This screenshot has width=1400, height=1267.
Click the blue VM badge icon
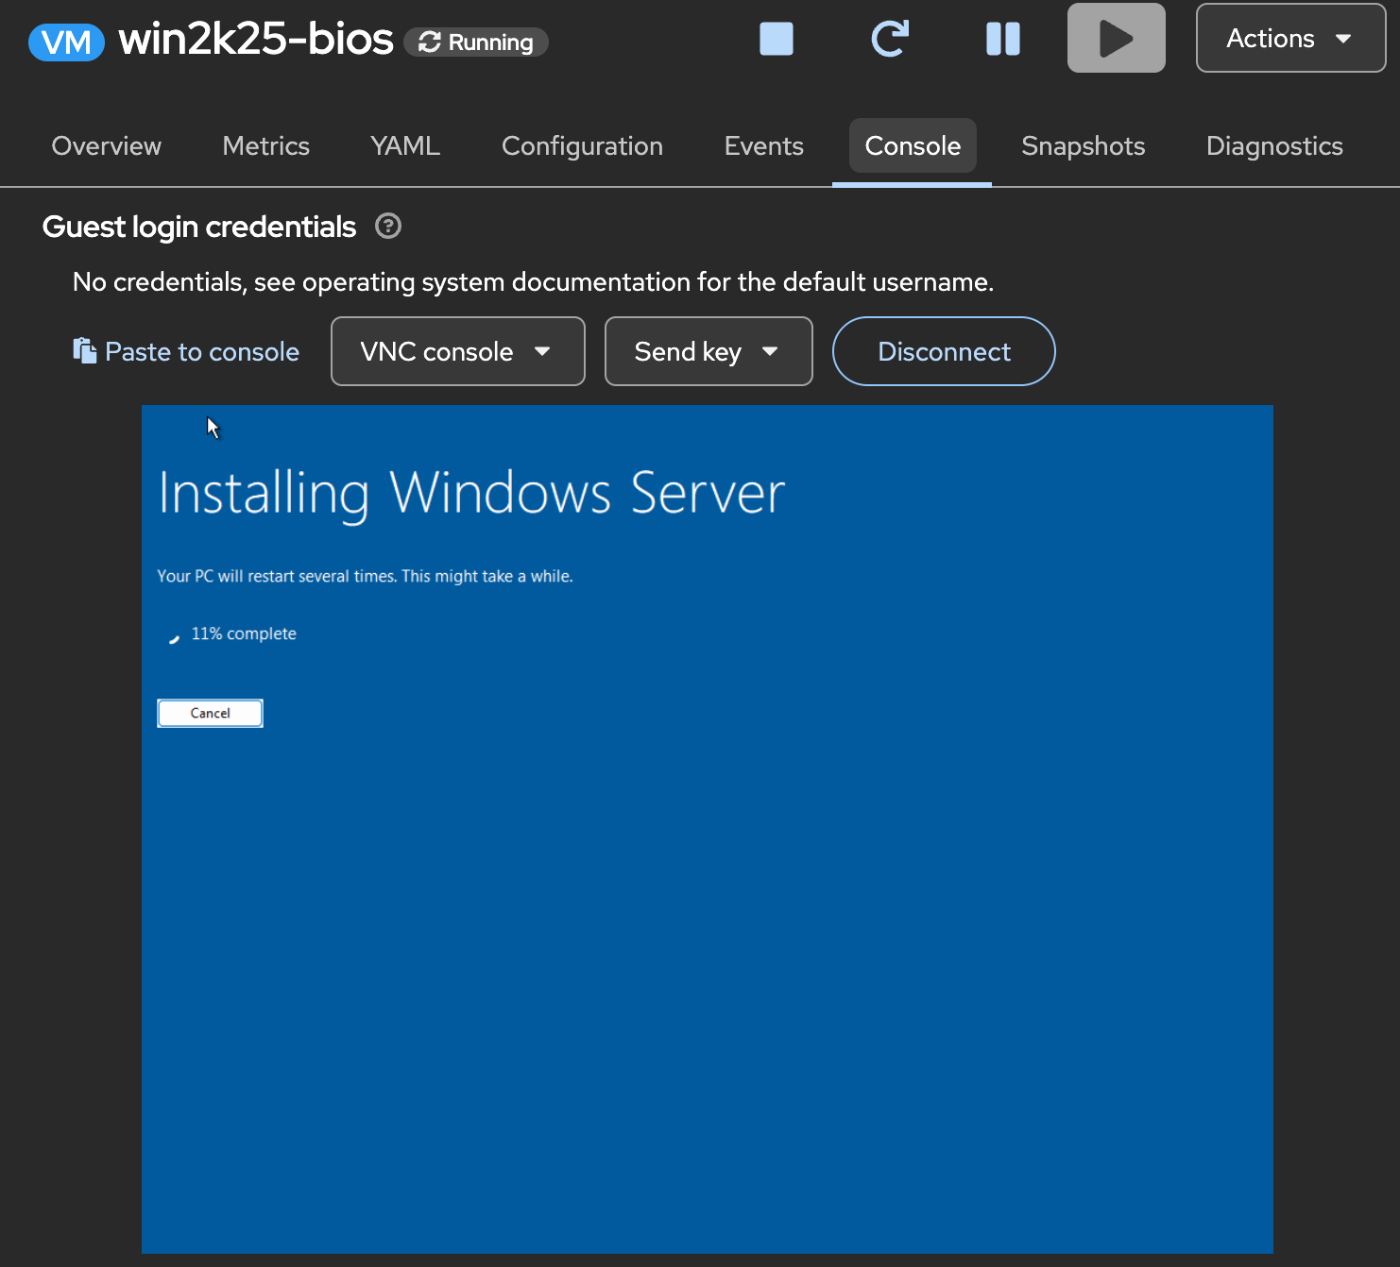[66, 42]
